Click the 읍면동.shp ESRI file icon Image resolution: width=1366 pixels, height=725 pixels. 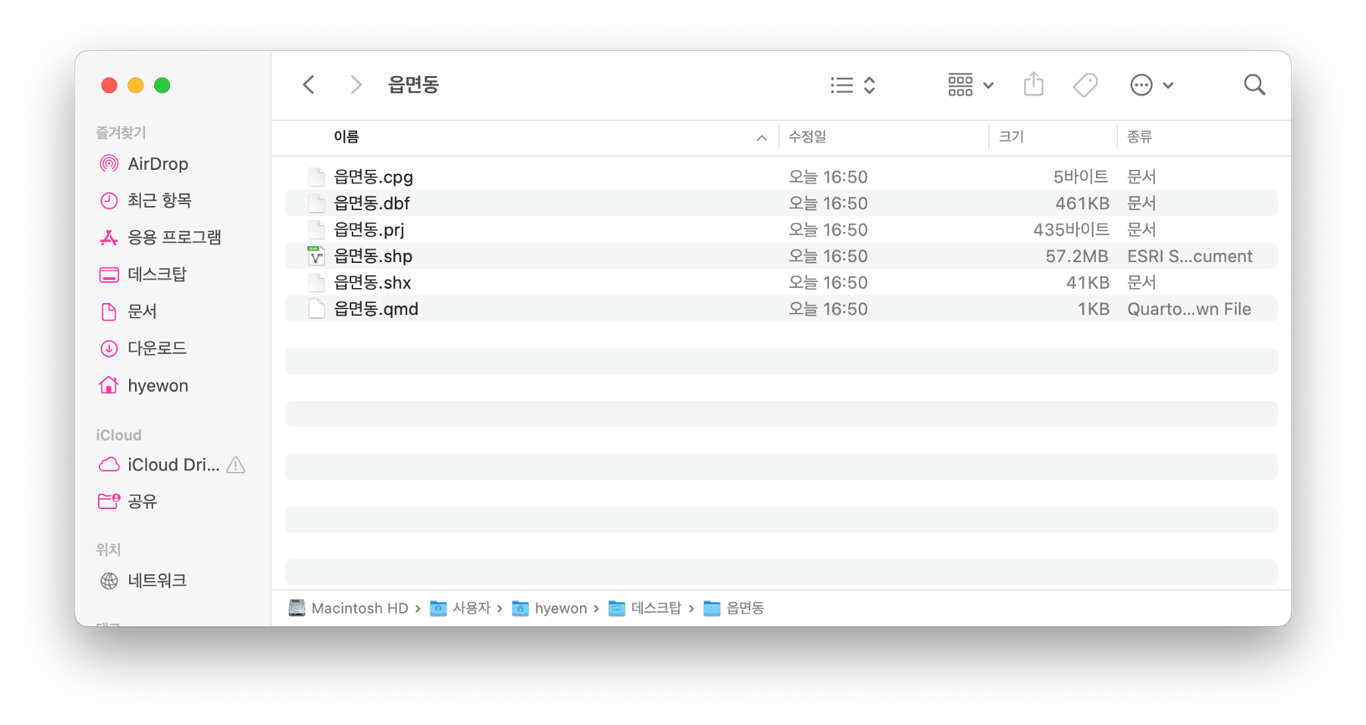click(316, 256)
